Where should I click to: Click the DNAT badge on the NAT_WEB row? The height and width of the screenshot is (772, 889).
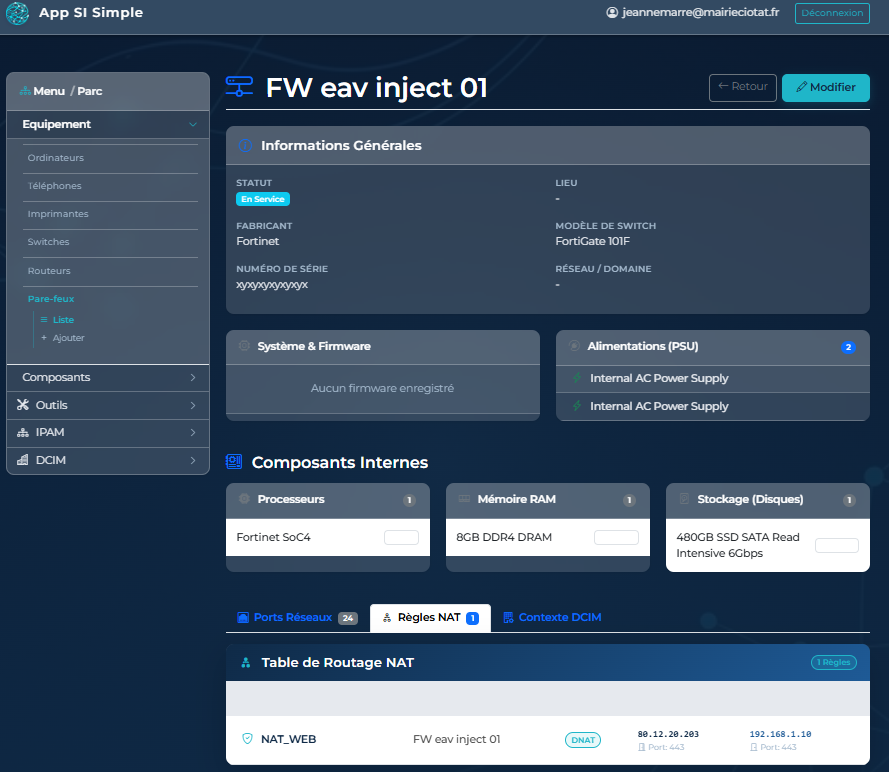click(x=583, y=740)
